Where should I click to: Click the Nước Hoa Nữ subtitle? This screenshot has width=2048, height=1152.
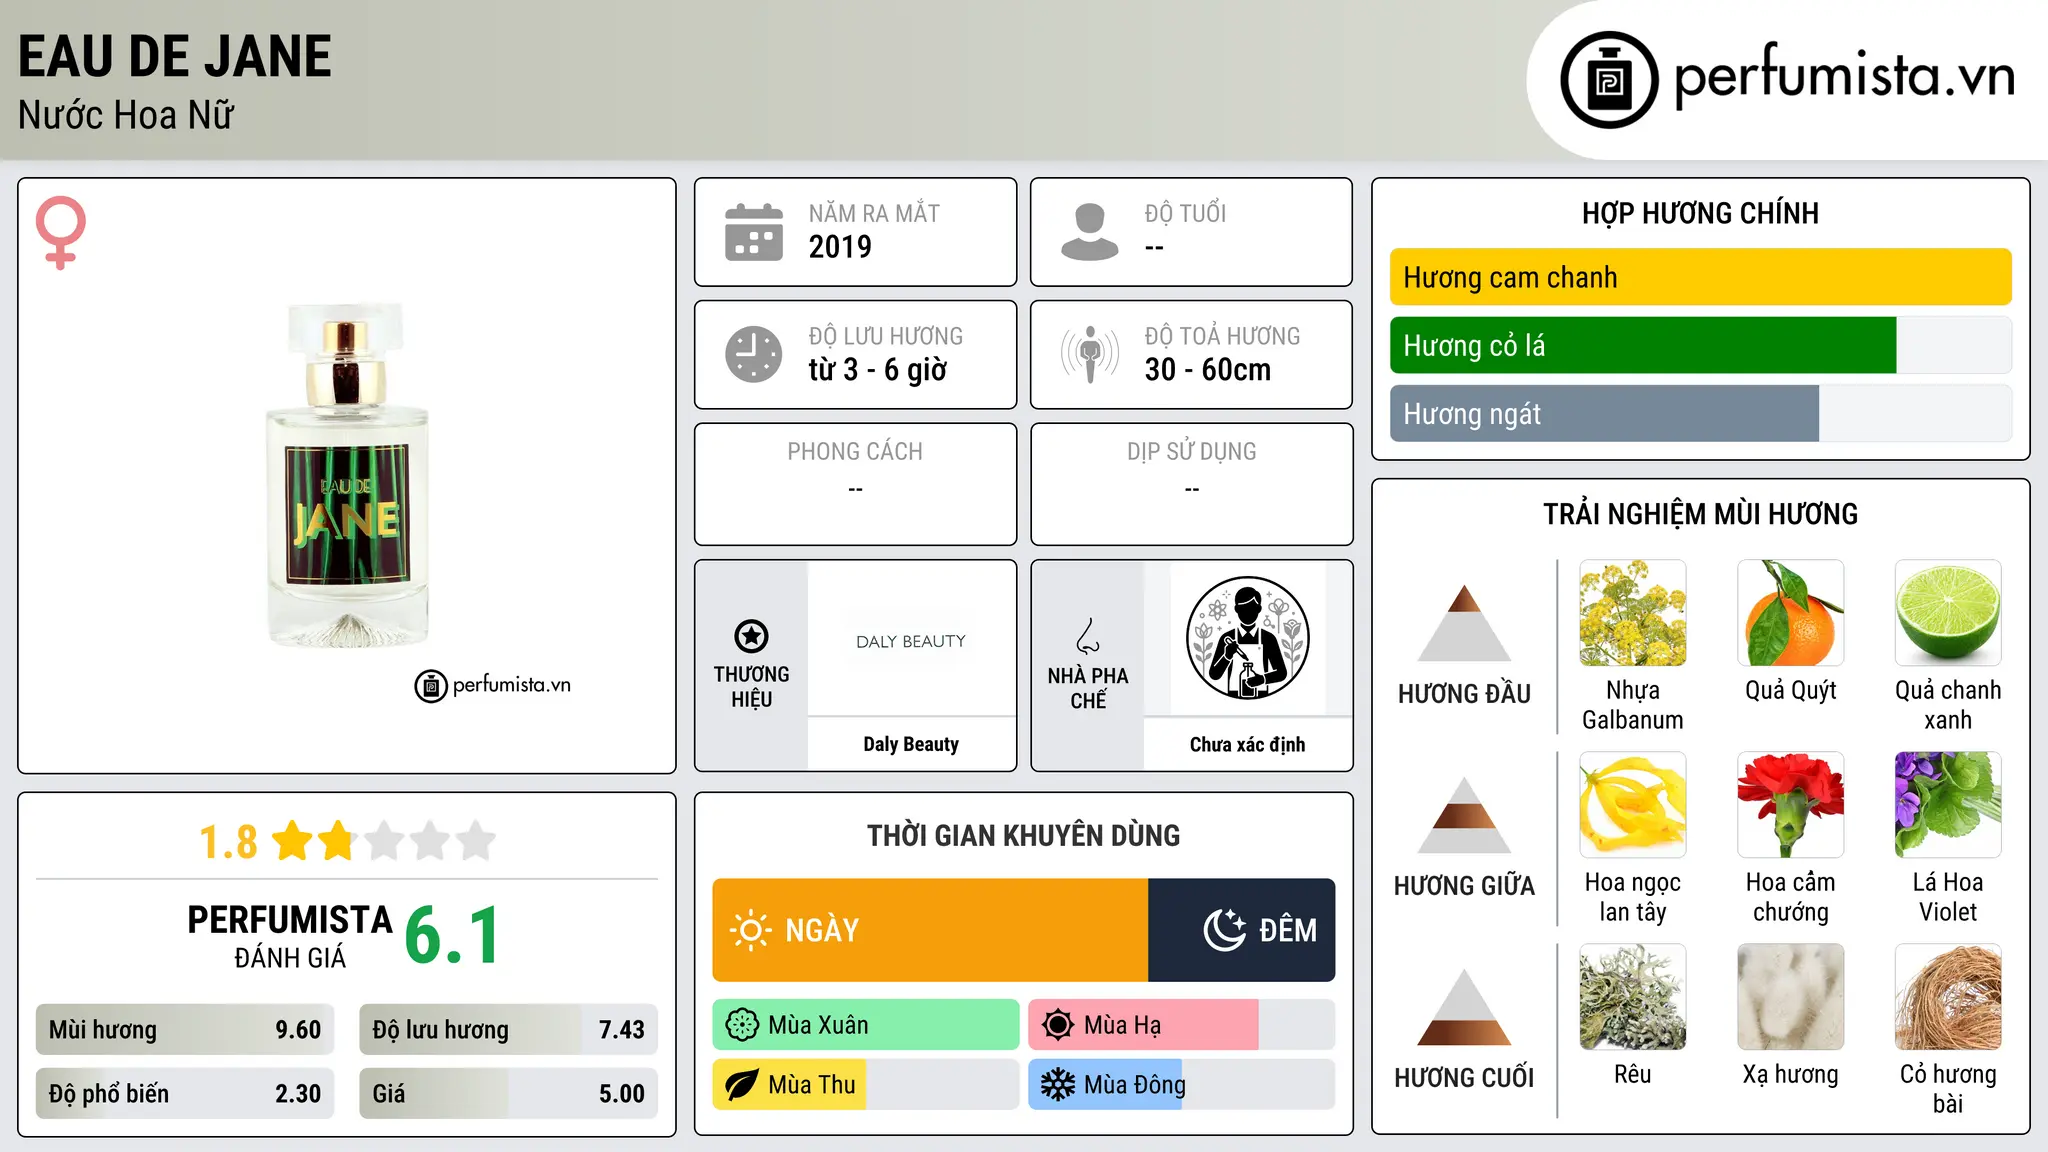click(x=126, y=115)
